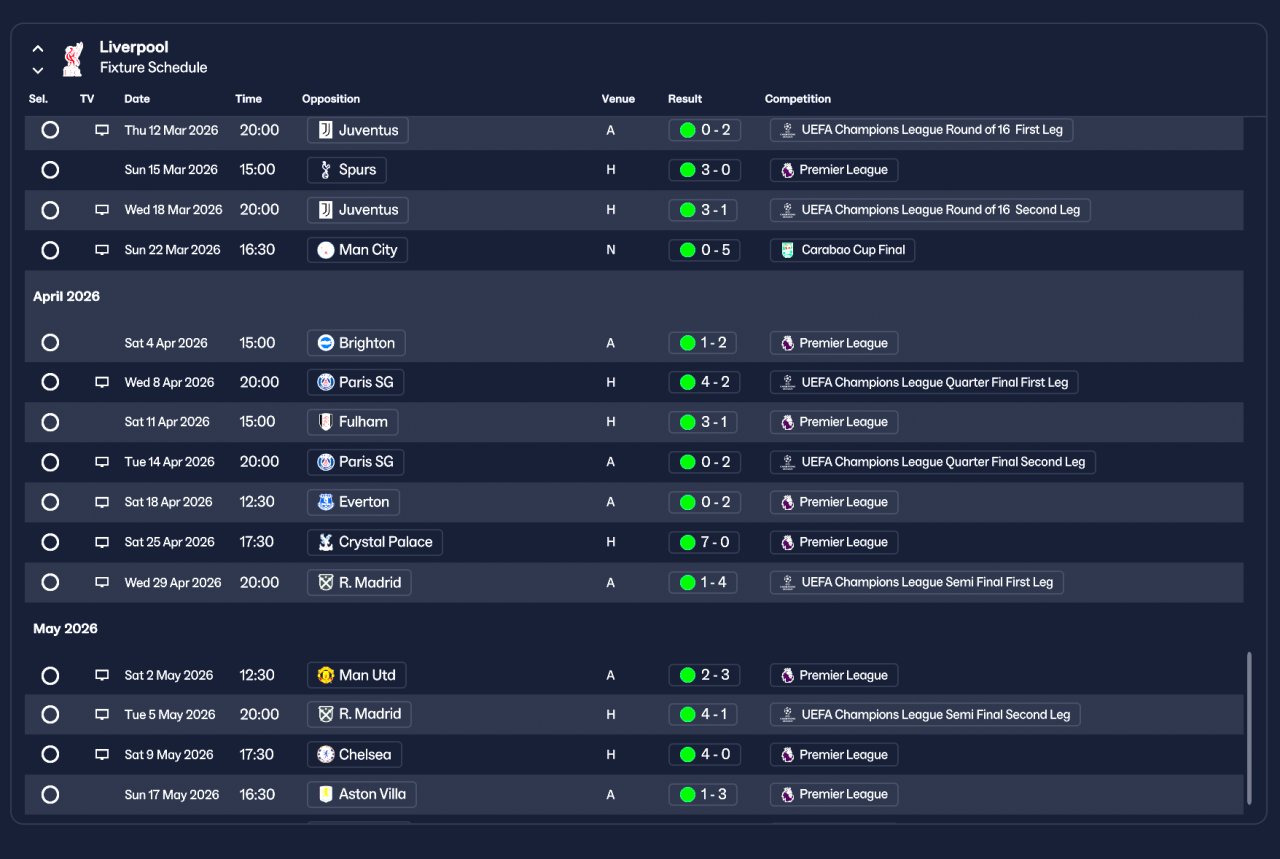Open Juventus from the 18 Mar fixture row

pyautogui.click(x=358, y=210)
